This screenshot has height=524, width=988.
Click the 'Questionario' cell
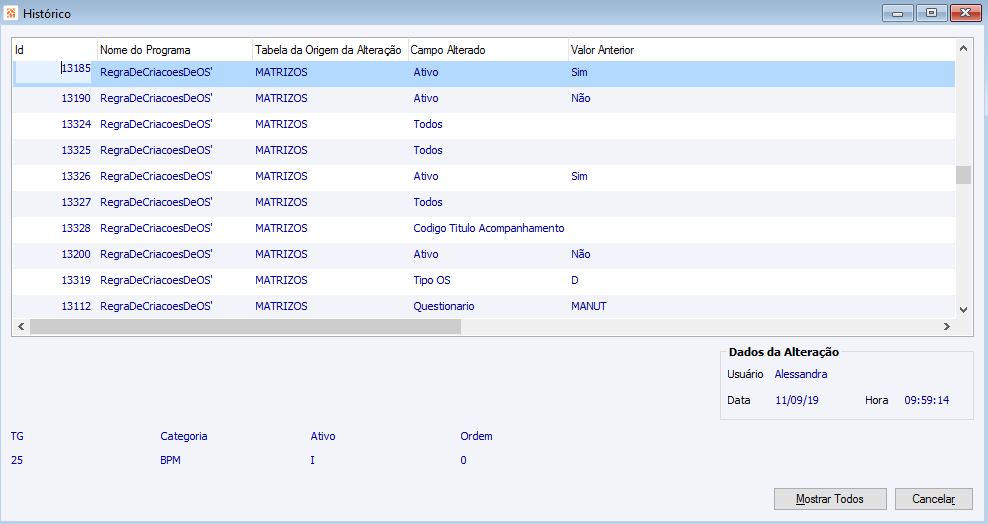click(x=444, y=306)
